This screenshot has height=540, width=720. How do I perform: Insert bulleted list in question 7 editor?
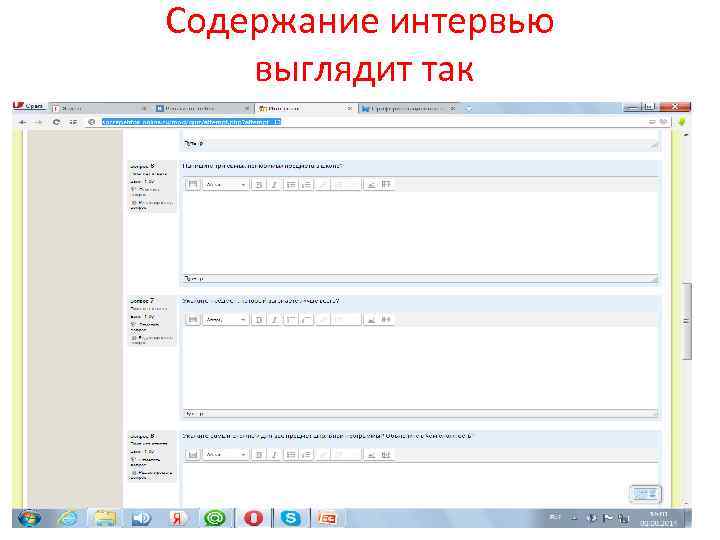point(291,319)
